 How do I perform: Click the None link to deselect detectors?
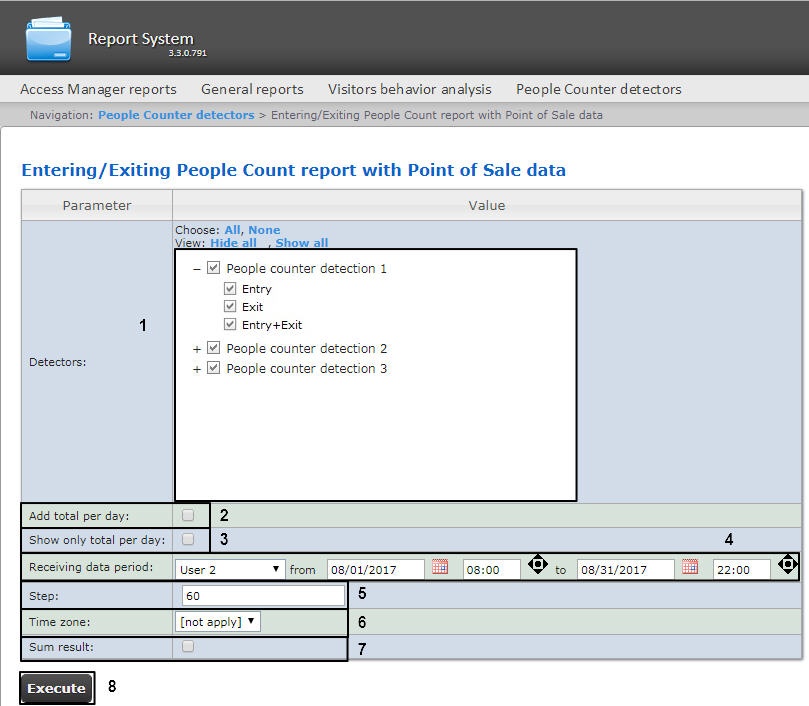pos(264,230)
